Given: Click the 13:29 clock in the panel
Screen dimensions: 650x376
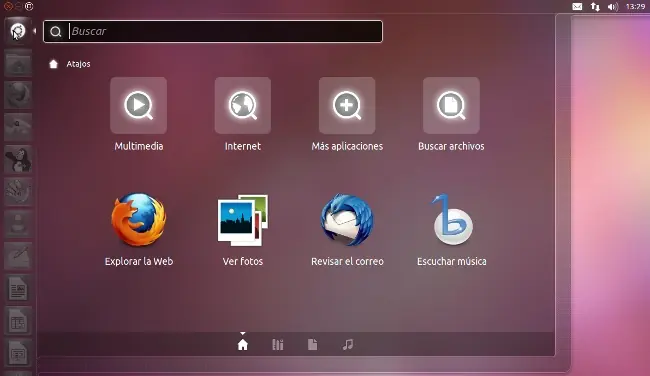Looking at the screenshot, I should tap(635, 7).
